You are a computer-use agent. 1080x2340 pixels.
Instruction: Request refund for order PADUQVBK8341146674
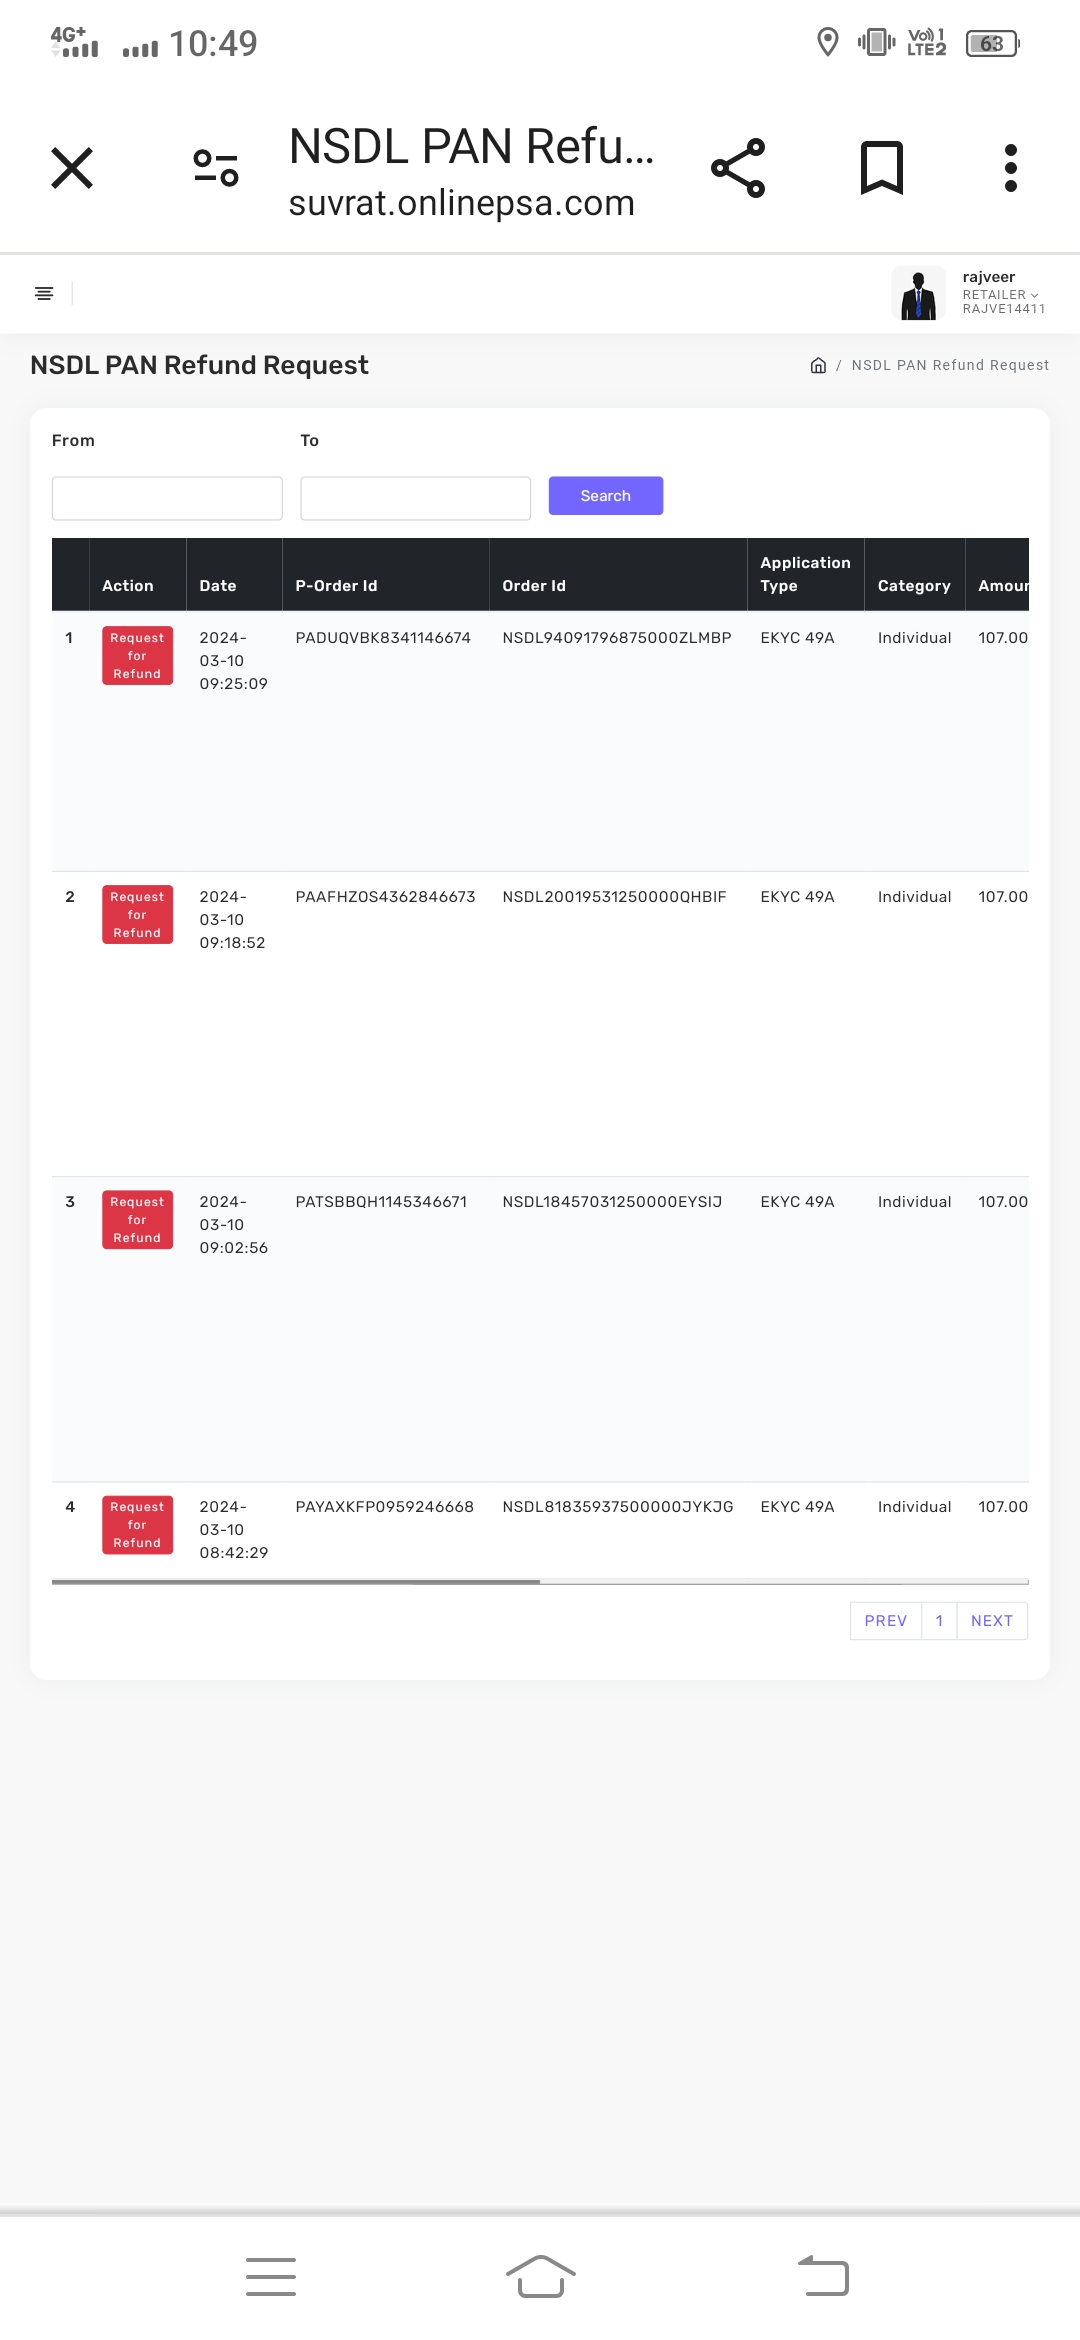click(137, 656)
